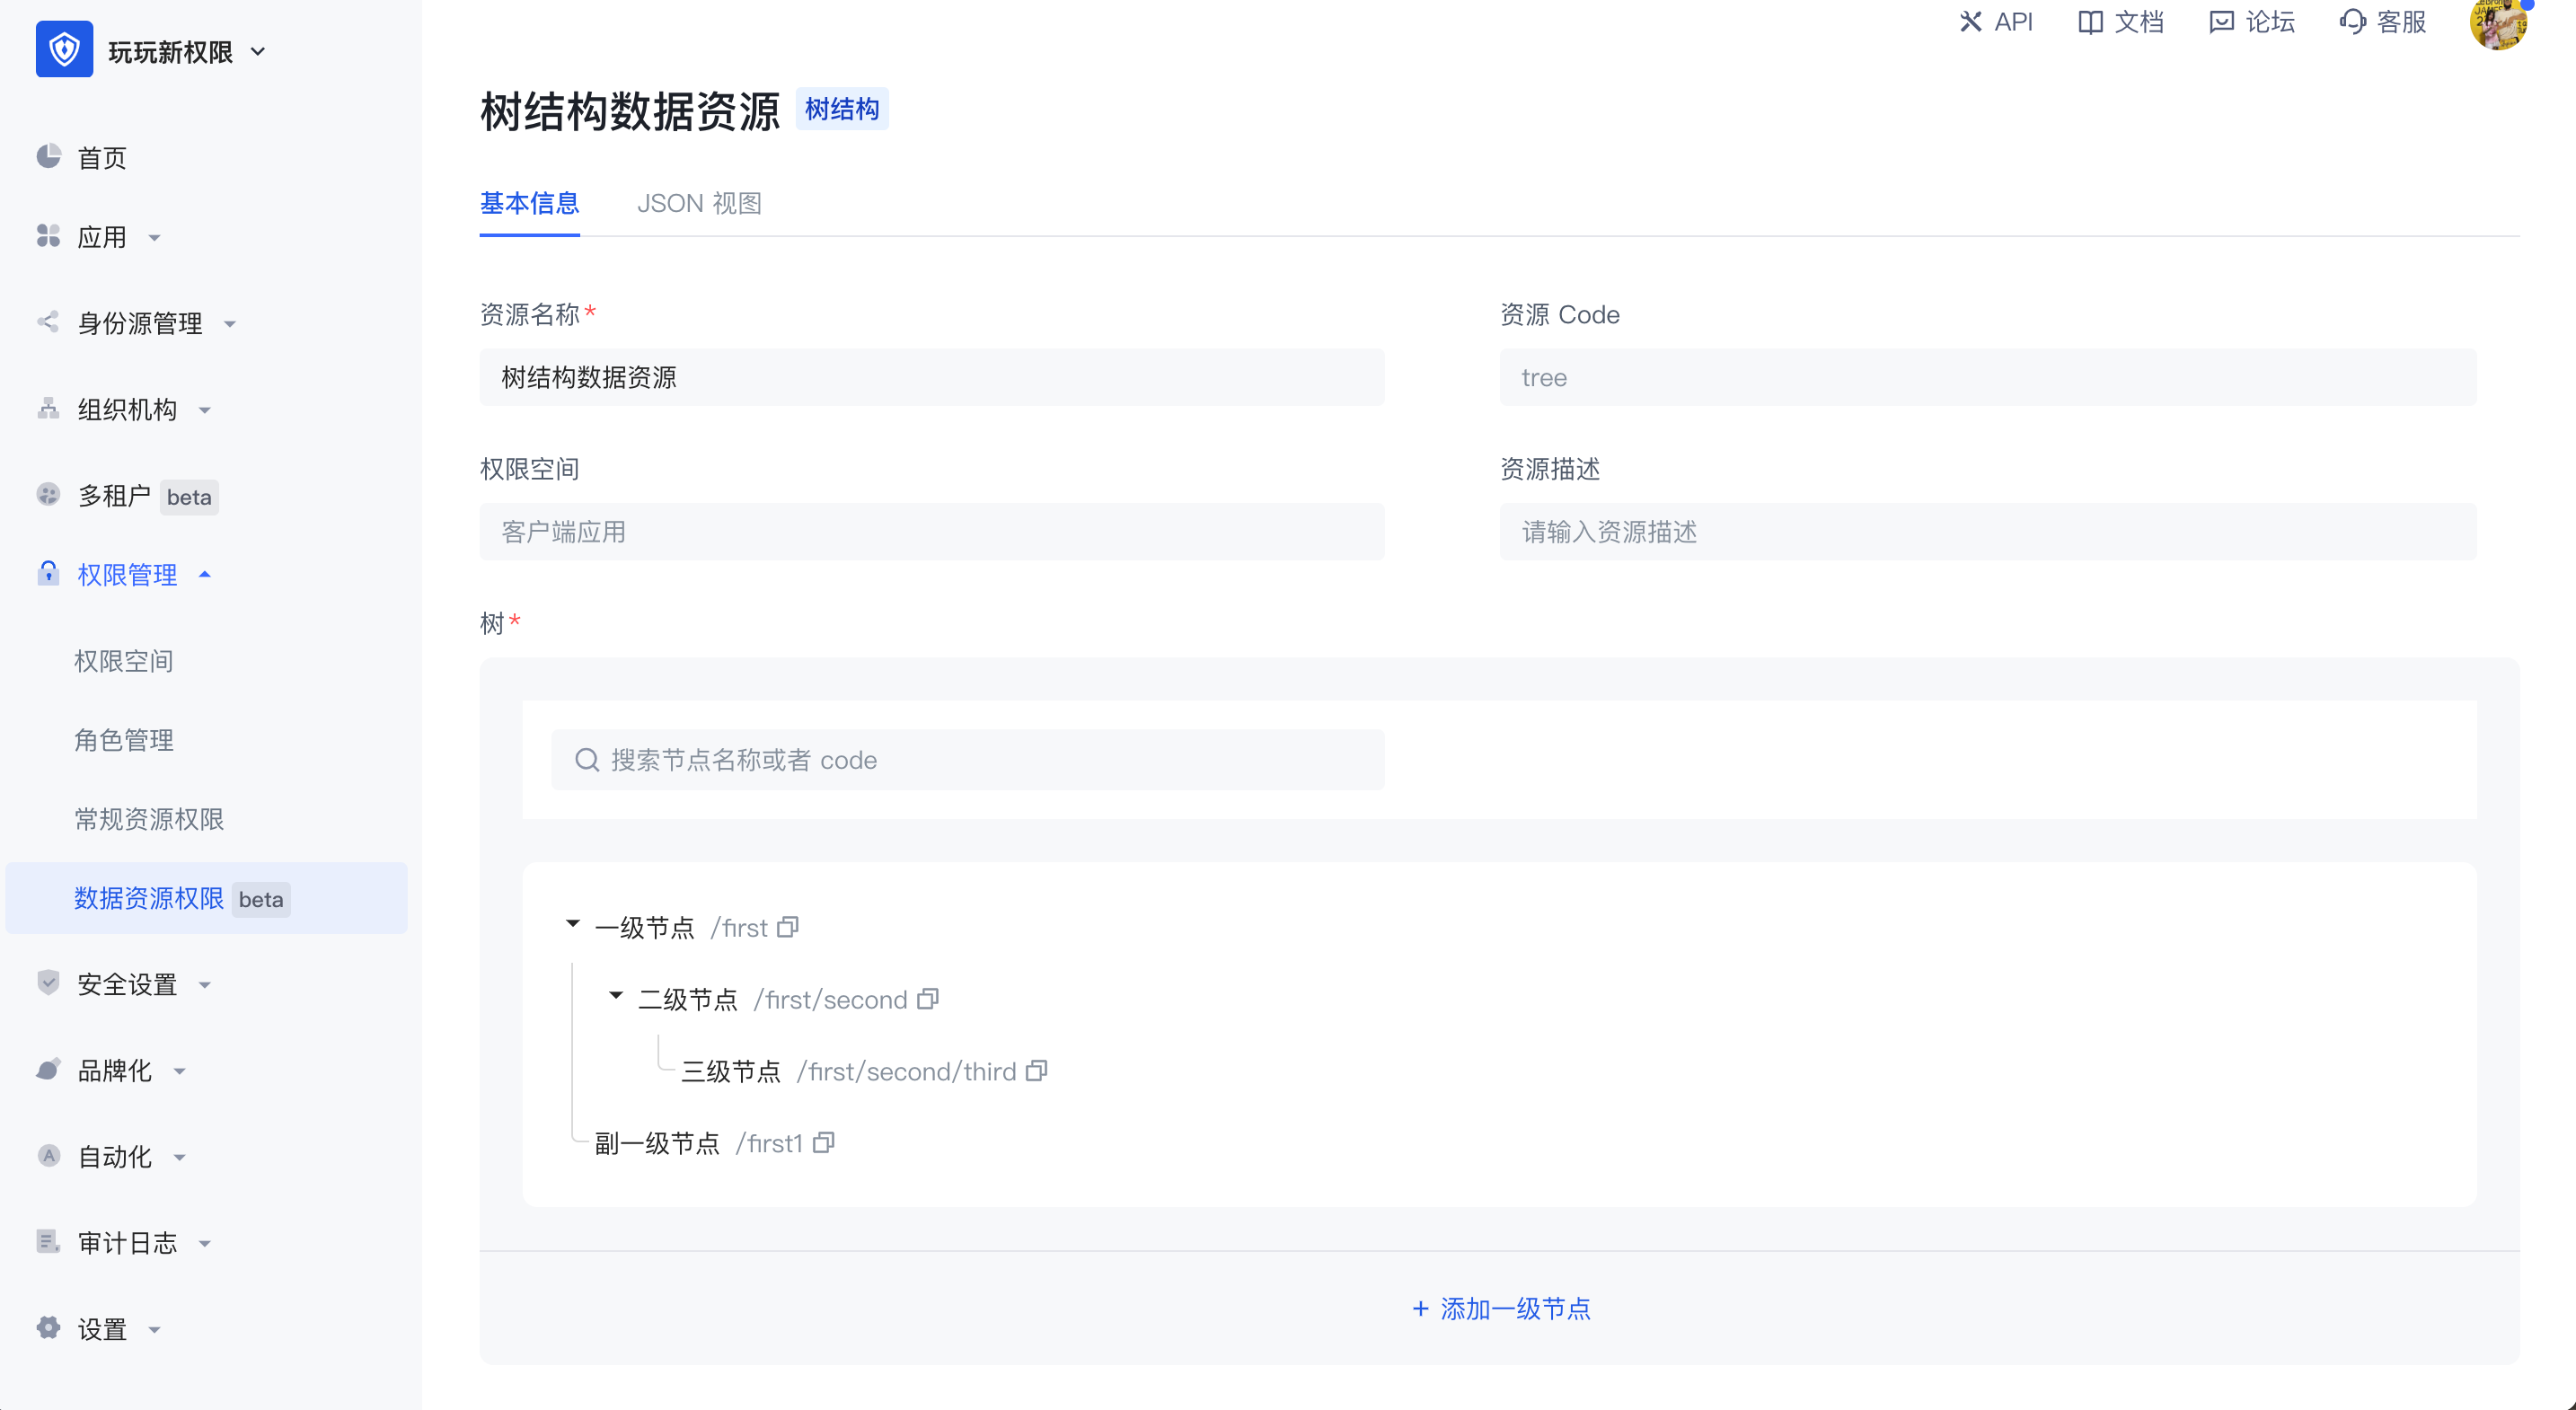
Task: Click the 客服 support headset icon
Action: (2352, 21)
